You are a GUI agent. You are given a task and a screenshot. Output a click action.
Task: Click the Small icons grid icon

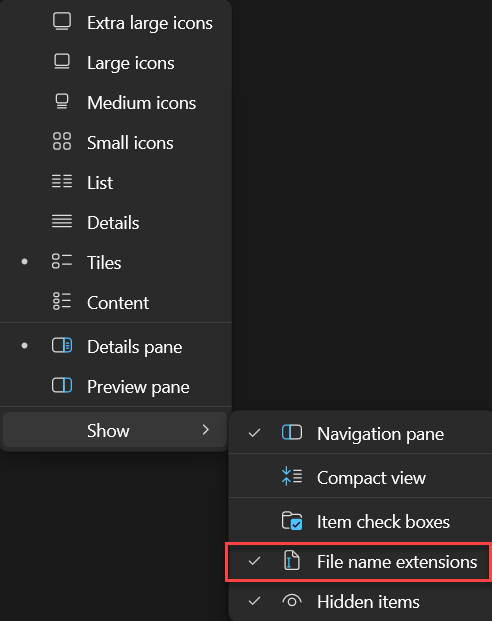(x=62, y=141)
